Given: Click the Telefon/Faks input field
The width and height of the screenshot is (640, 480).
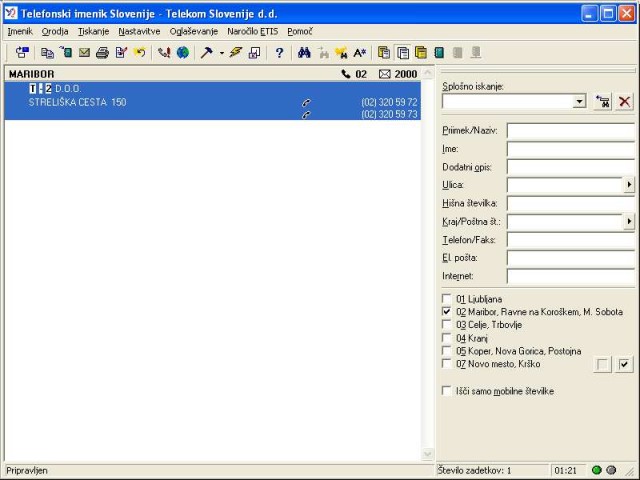Looking at the screenshot, I should click(x=571, y=240).
